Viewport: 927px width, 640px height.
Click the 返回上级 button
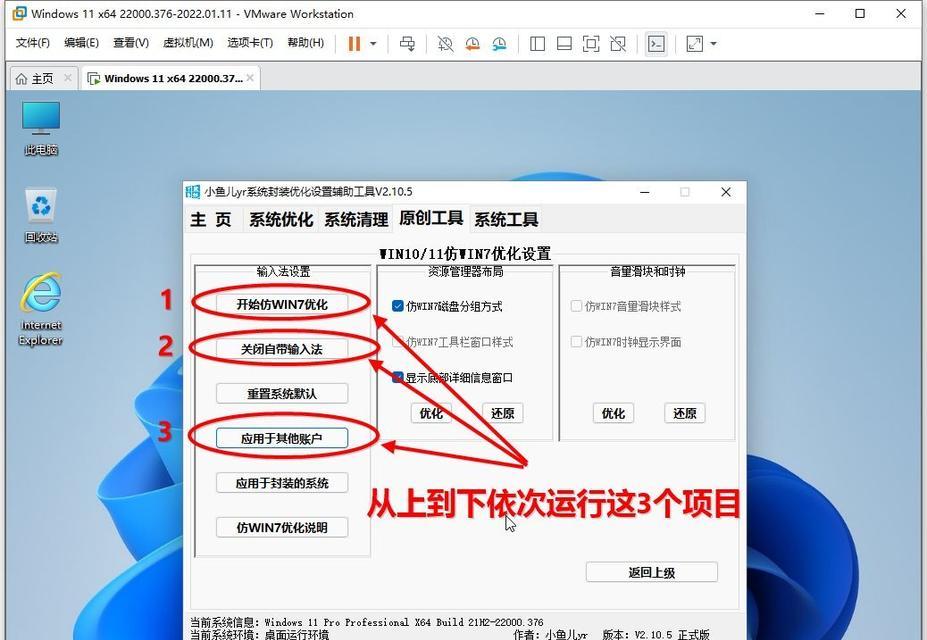652,572
